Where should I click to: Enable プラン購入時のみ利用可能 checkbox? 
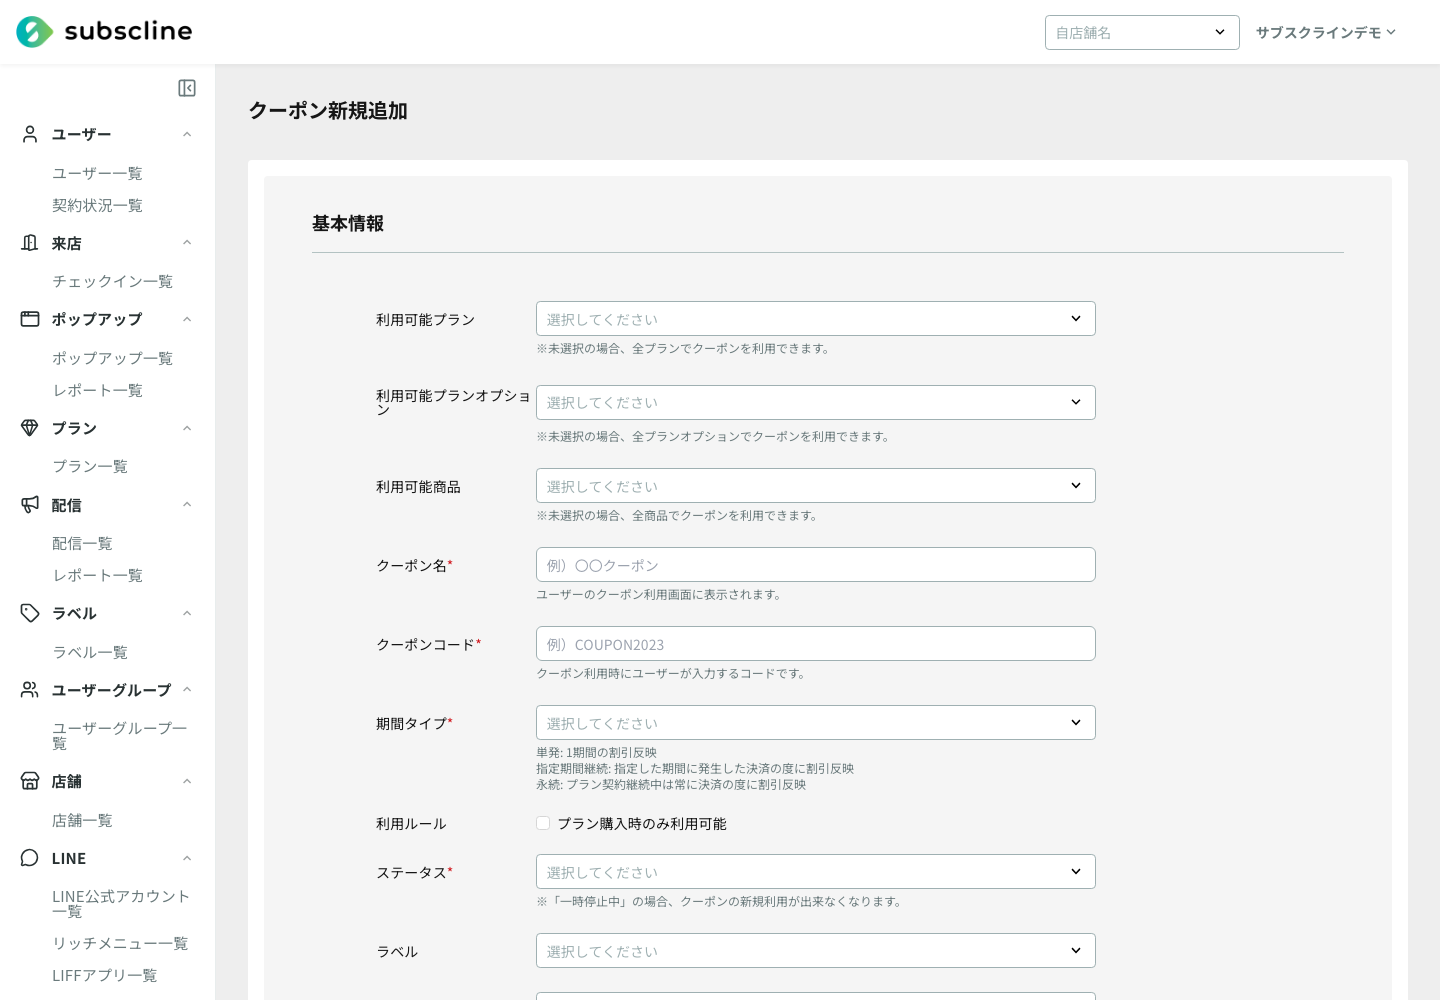point(543,823)
